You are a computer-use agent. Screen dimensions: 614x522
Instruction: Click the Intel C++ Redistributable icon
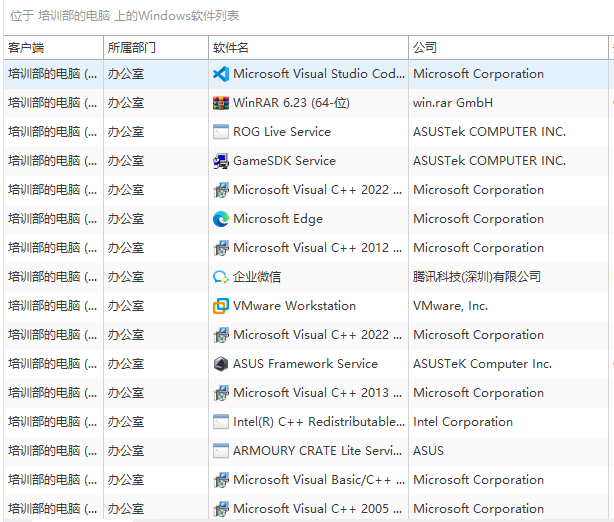click(221, 422)
